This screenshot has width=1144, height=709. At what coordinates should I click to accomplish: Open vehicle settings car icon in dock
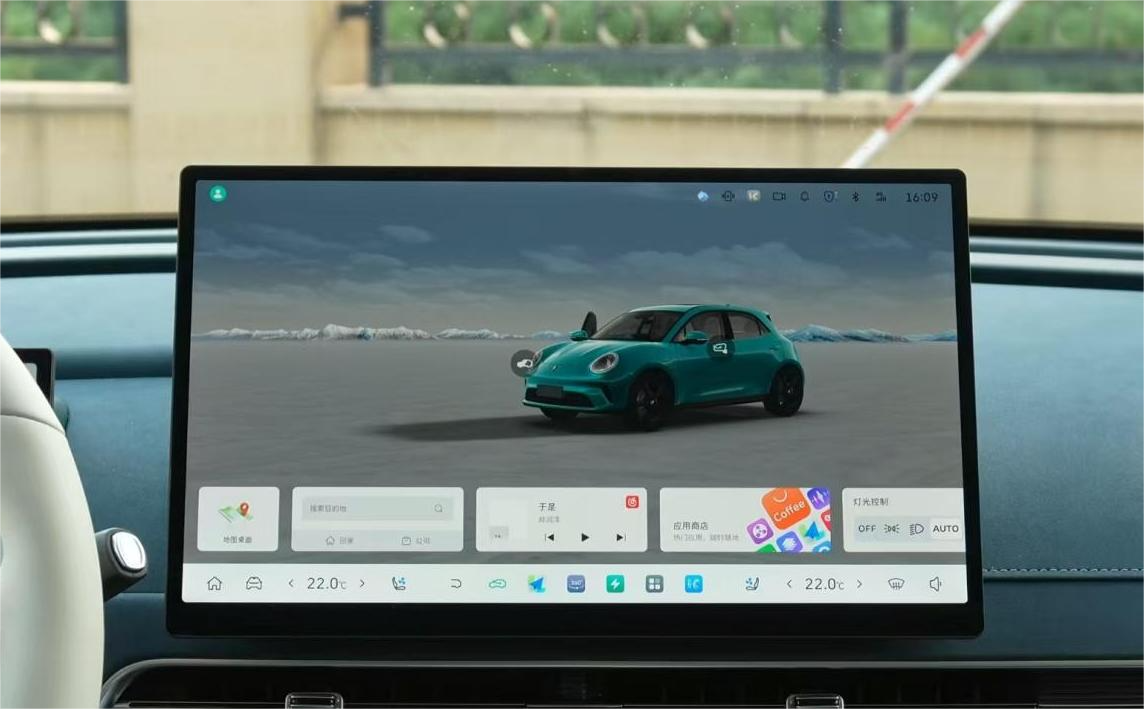click(x=254, y=584)
